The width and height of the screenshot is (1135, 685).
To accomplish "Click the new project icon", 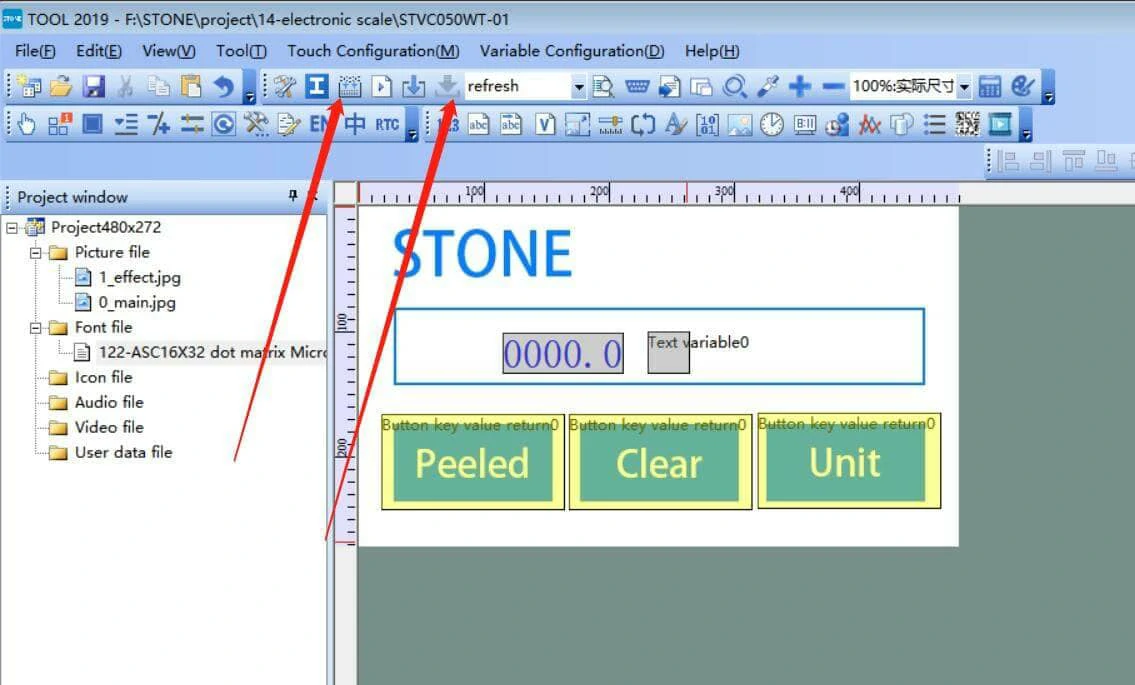I will [29, 86].
